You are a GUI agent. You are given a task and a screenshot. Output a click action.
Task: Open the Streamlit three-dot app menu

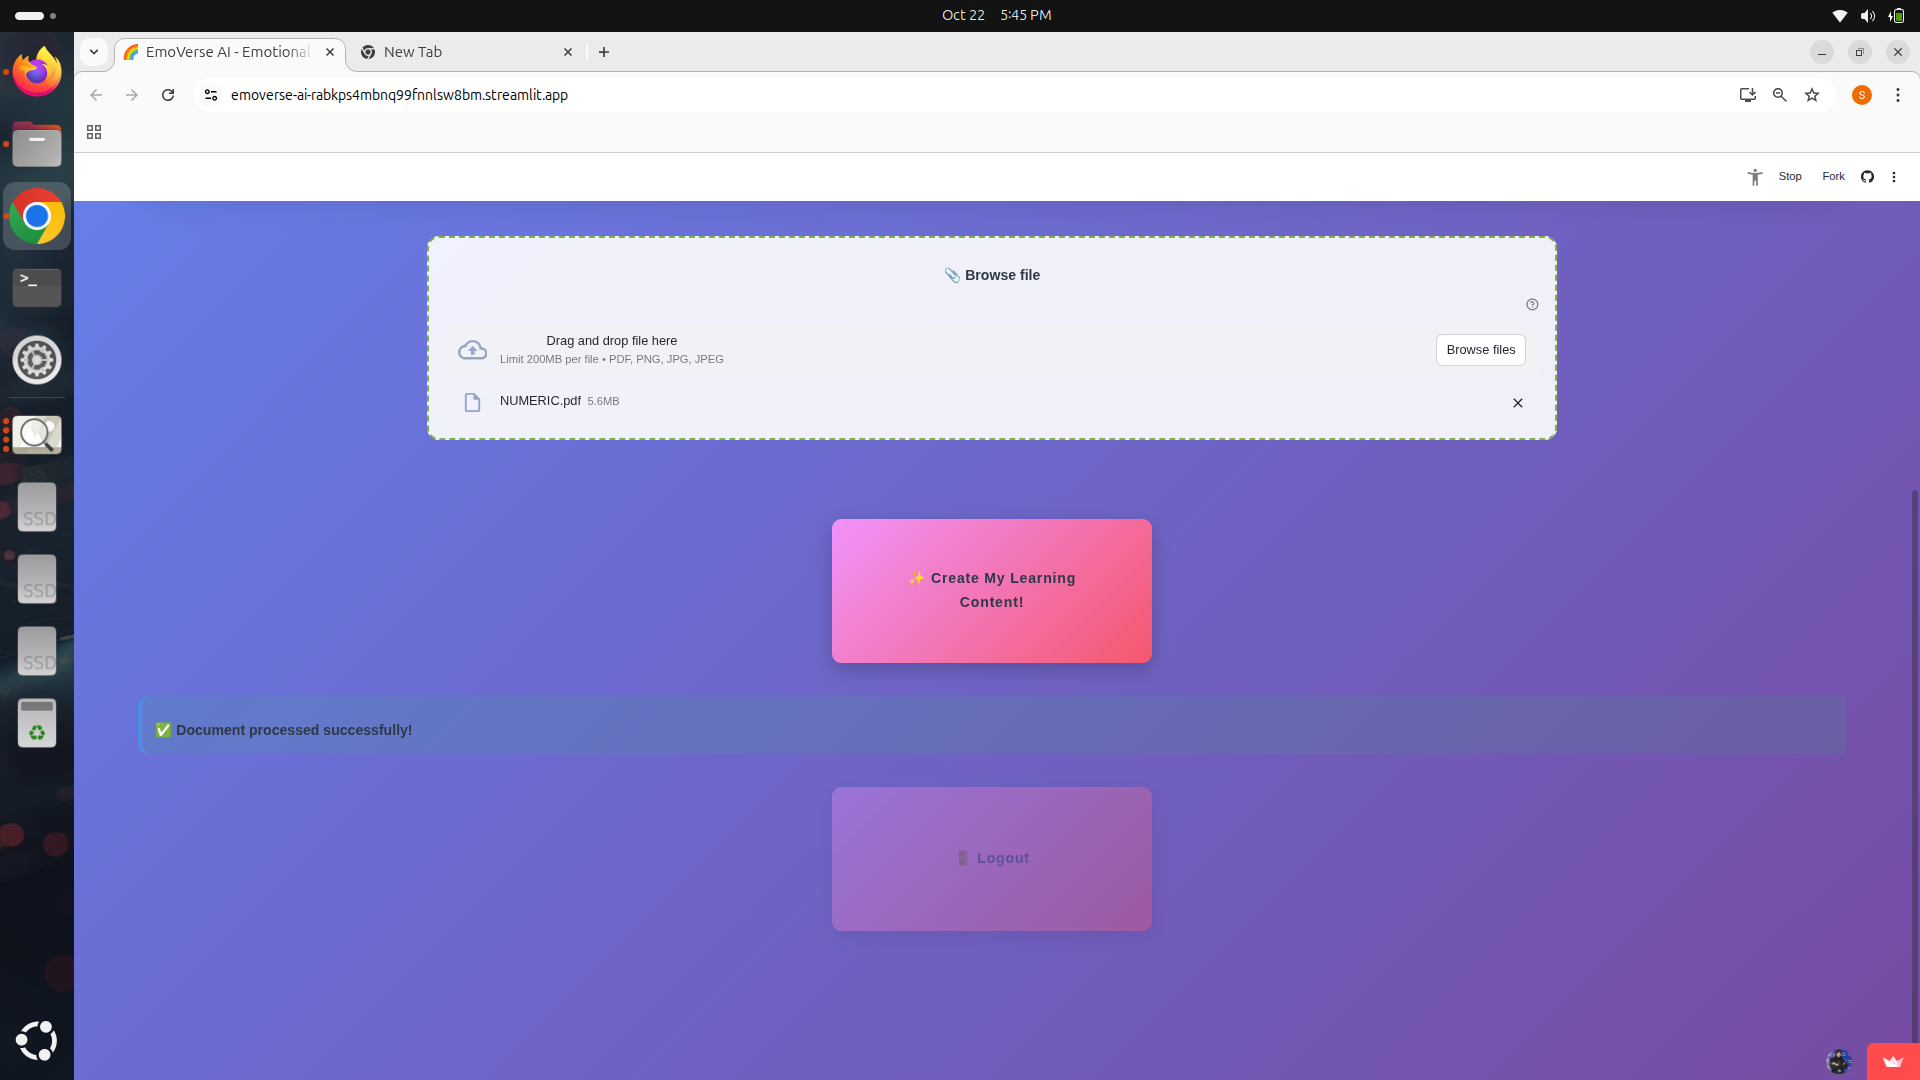[x=1894, y=177]
